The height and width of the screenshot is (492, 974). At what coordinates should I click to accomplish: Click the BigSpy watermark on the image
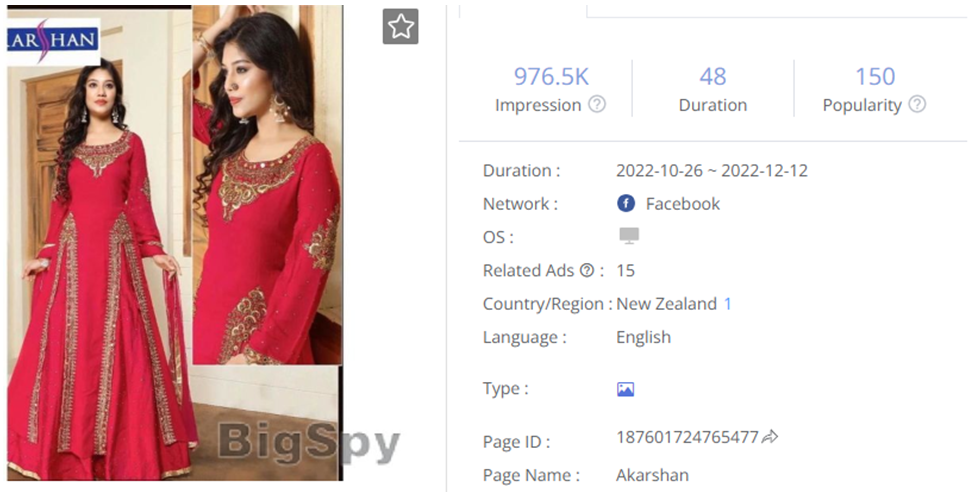309,443
